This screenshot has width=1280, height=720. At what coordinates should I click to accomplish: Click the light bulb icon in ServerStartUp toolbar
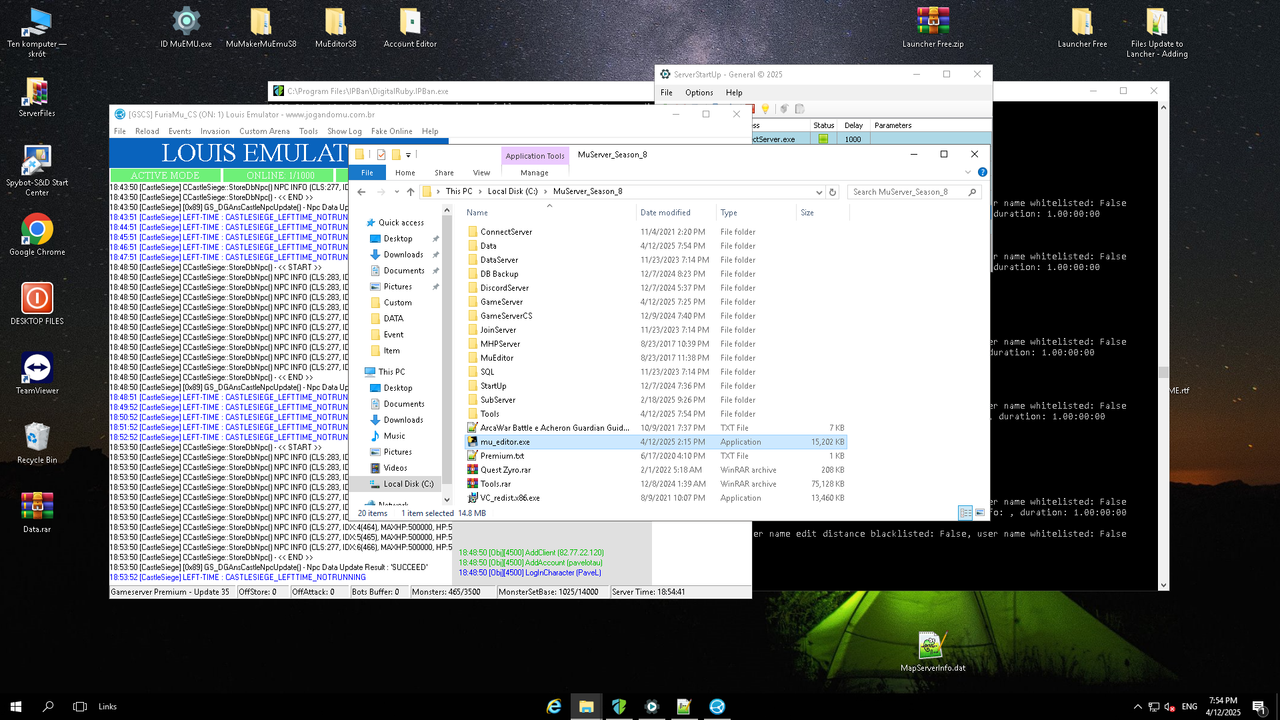pyautogui.click(x=765, y=108)
